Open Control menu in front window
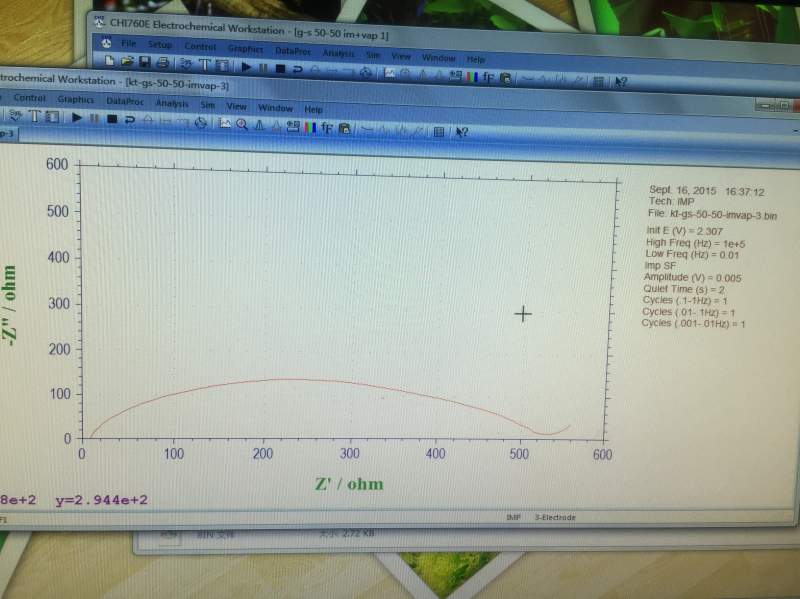The width and height of the screenshot is (800, 599). click(x=30, y=97)
